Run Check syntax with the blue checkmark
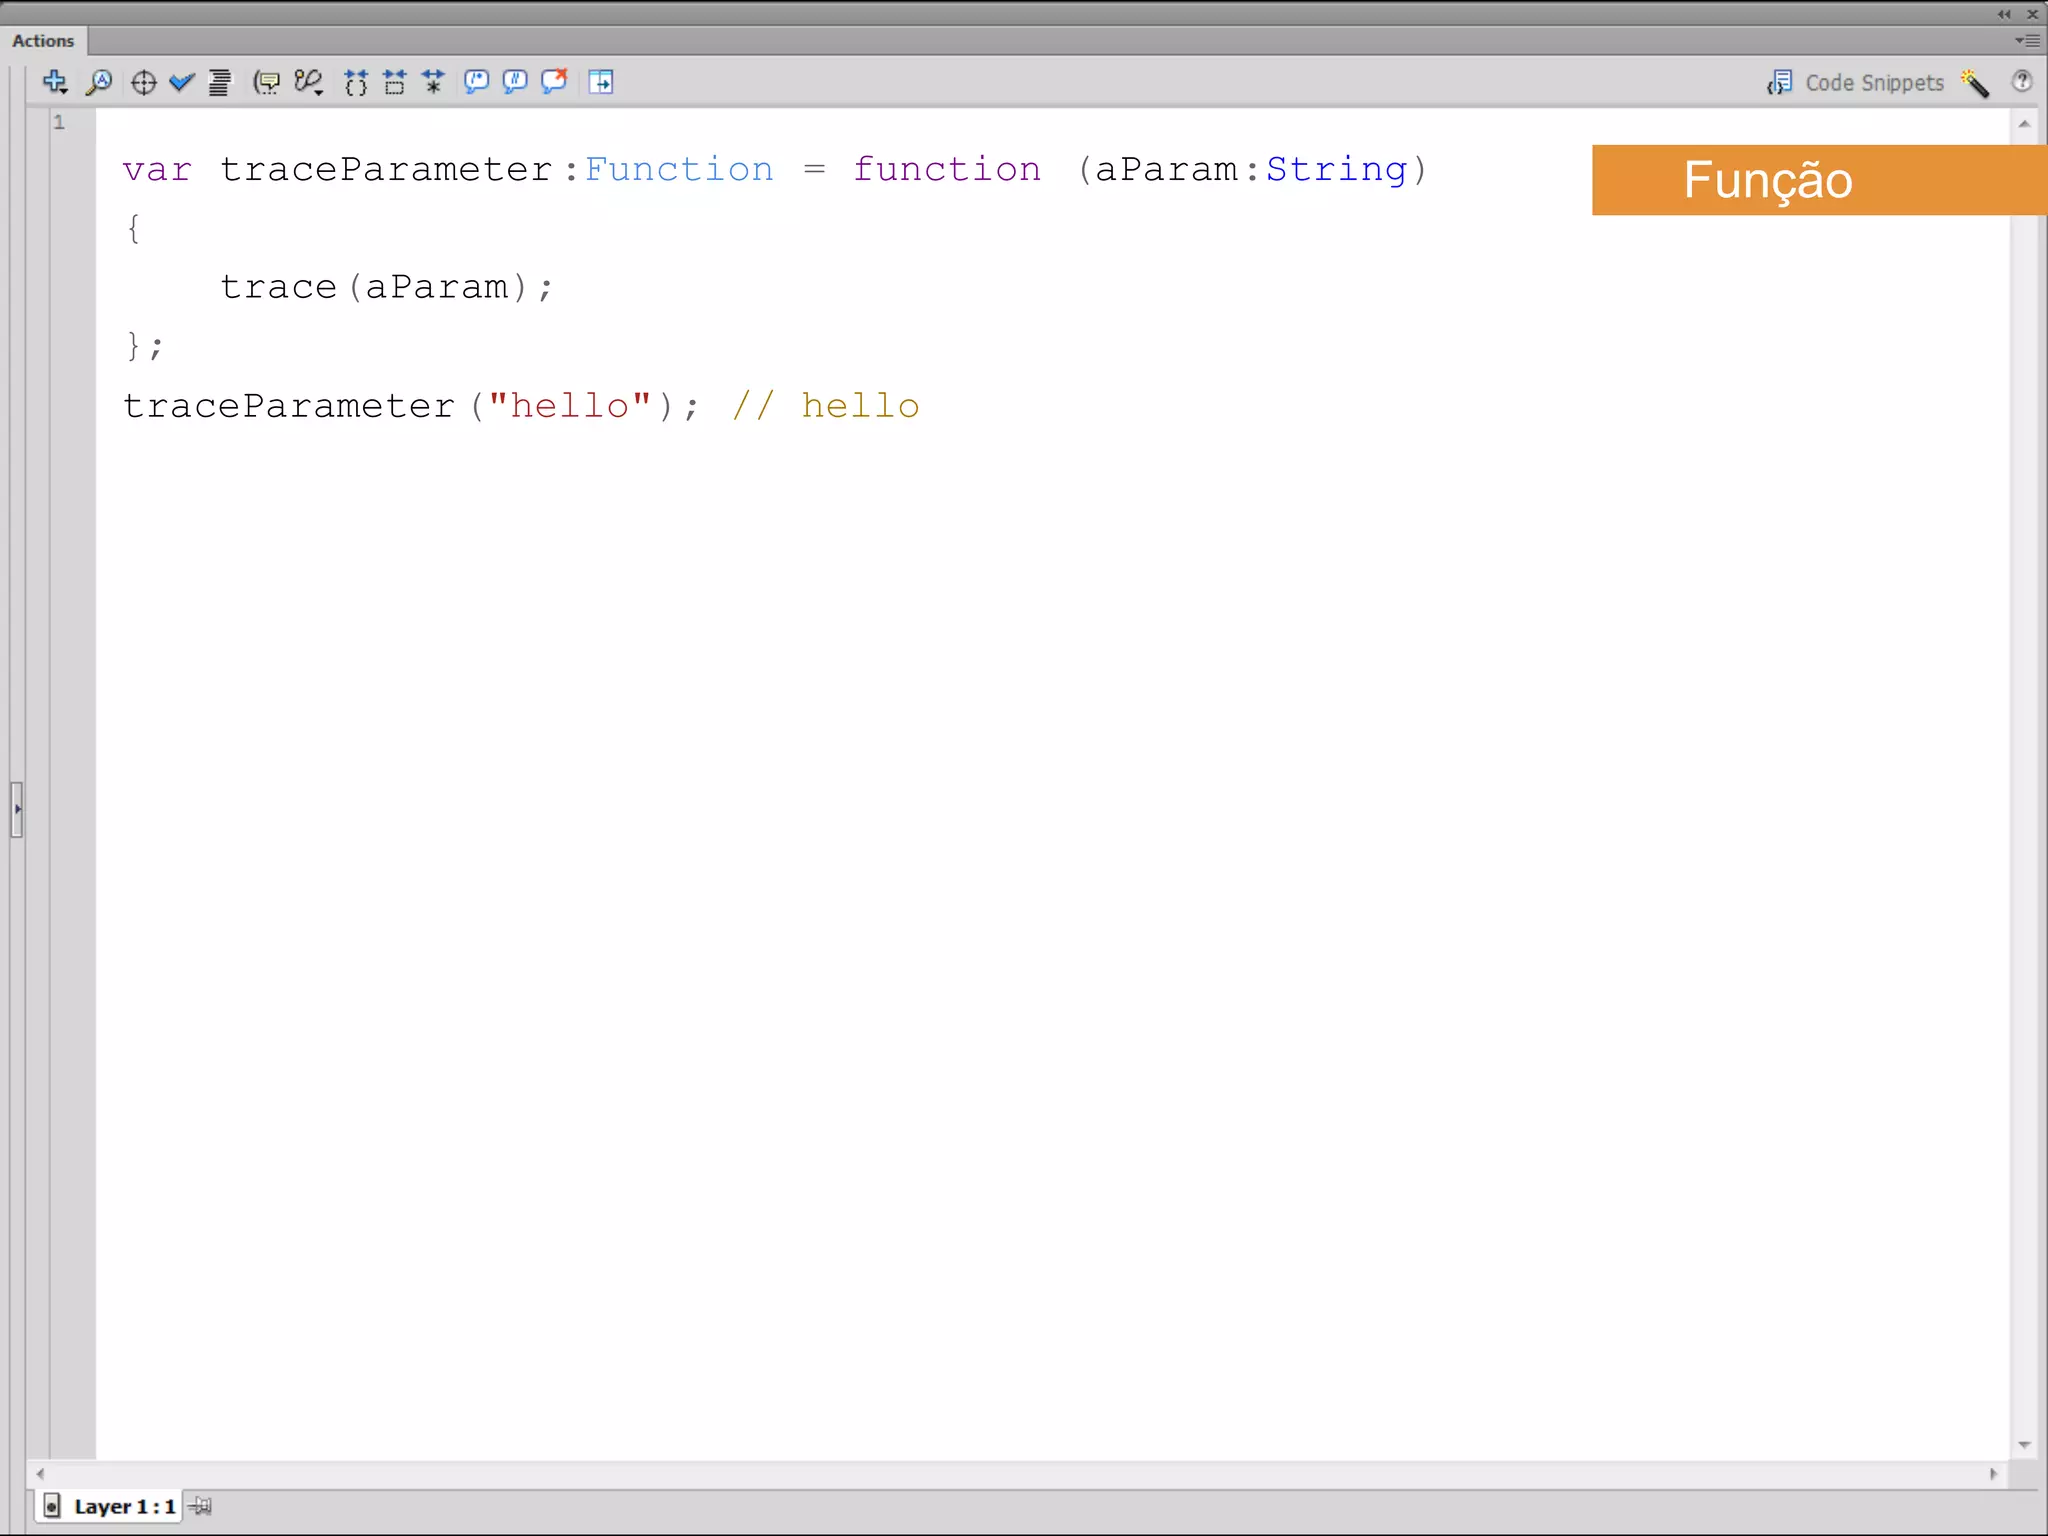 (x=181, y=82)
